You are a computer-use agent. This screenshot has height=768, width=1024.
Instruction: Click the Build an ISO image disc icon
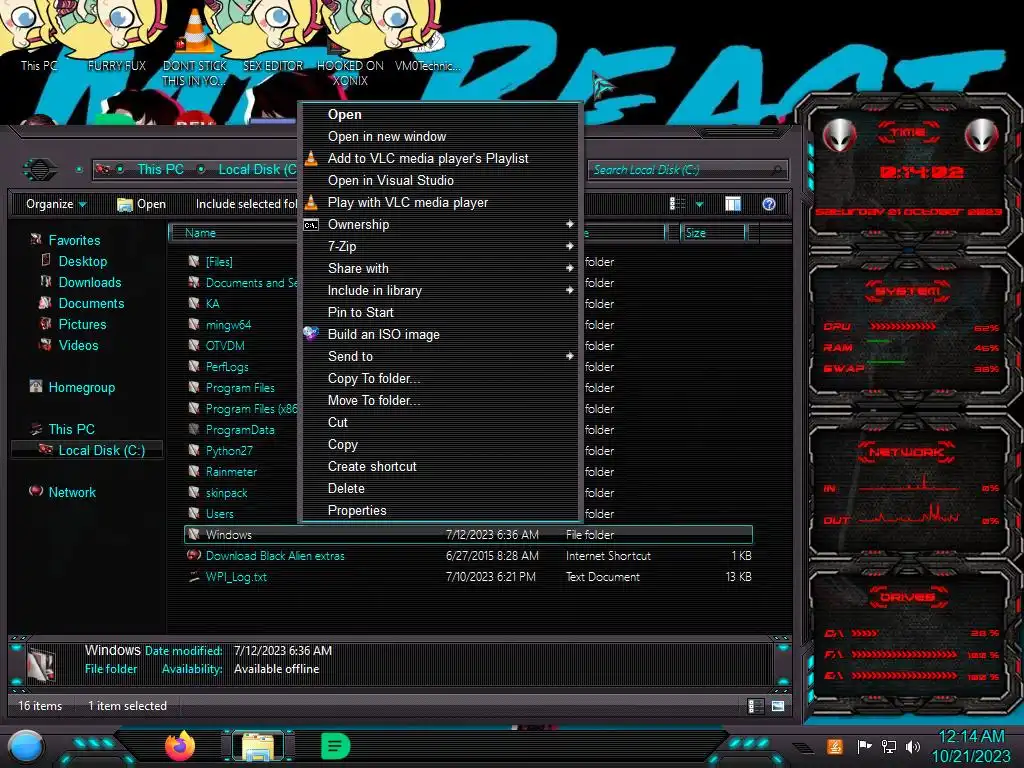tap(311, 334)
